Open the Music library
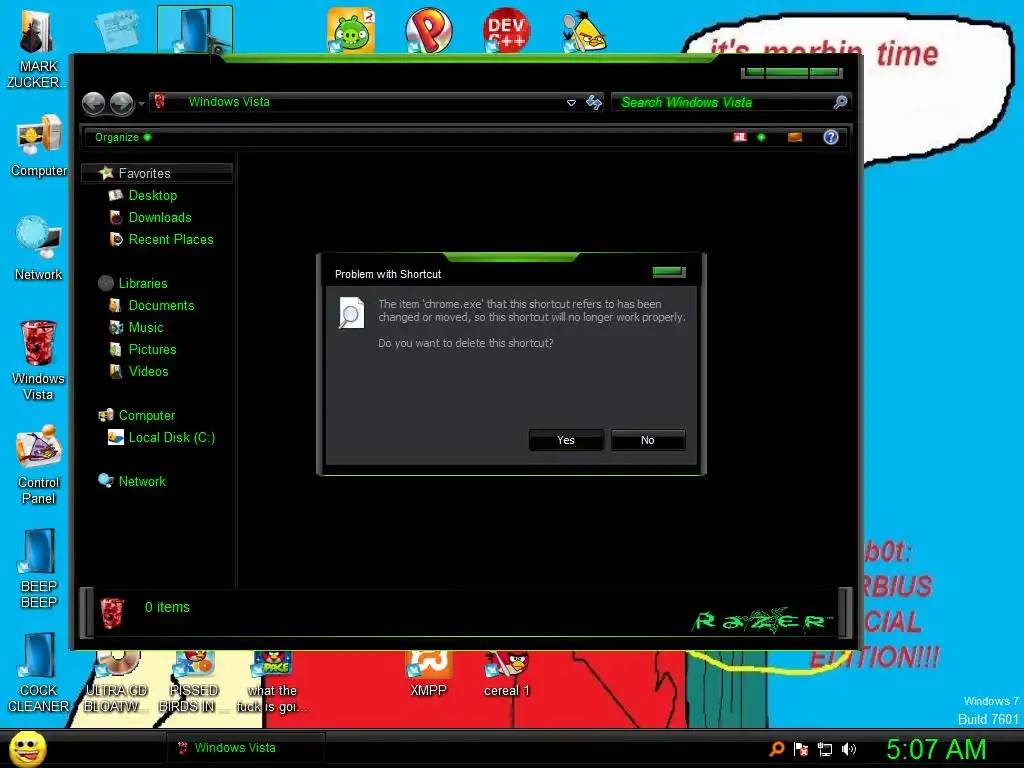This screenshot has width=1024, height=768. click(x=146, y=328)
